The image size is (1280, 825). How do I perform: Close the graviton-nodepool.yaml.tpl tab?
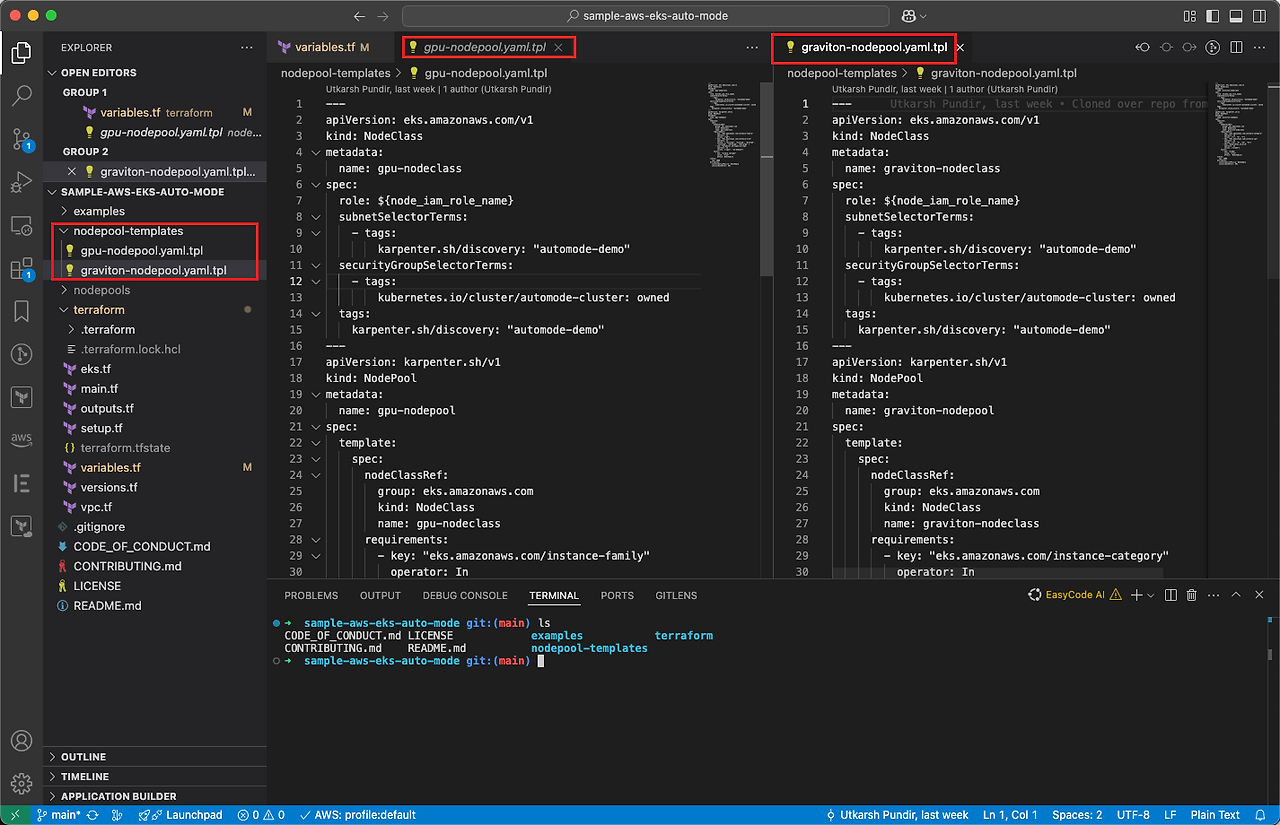point(960,47)
